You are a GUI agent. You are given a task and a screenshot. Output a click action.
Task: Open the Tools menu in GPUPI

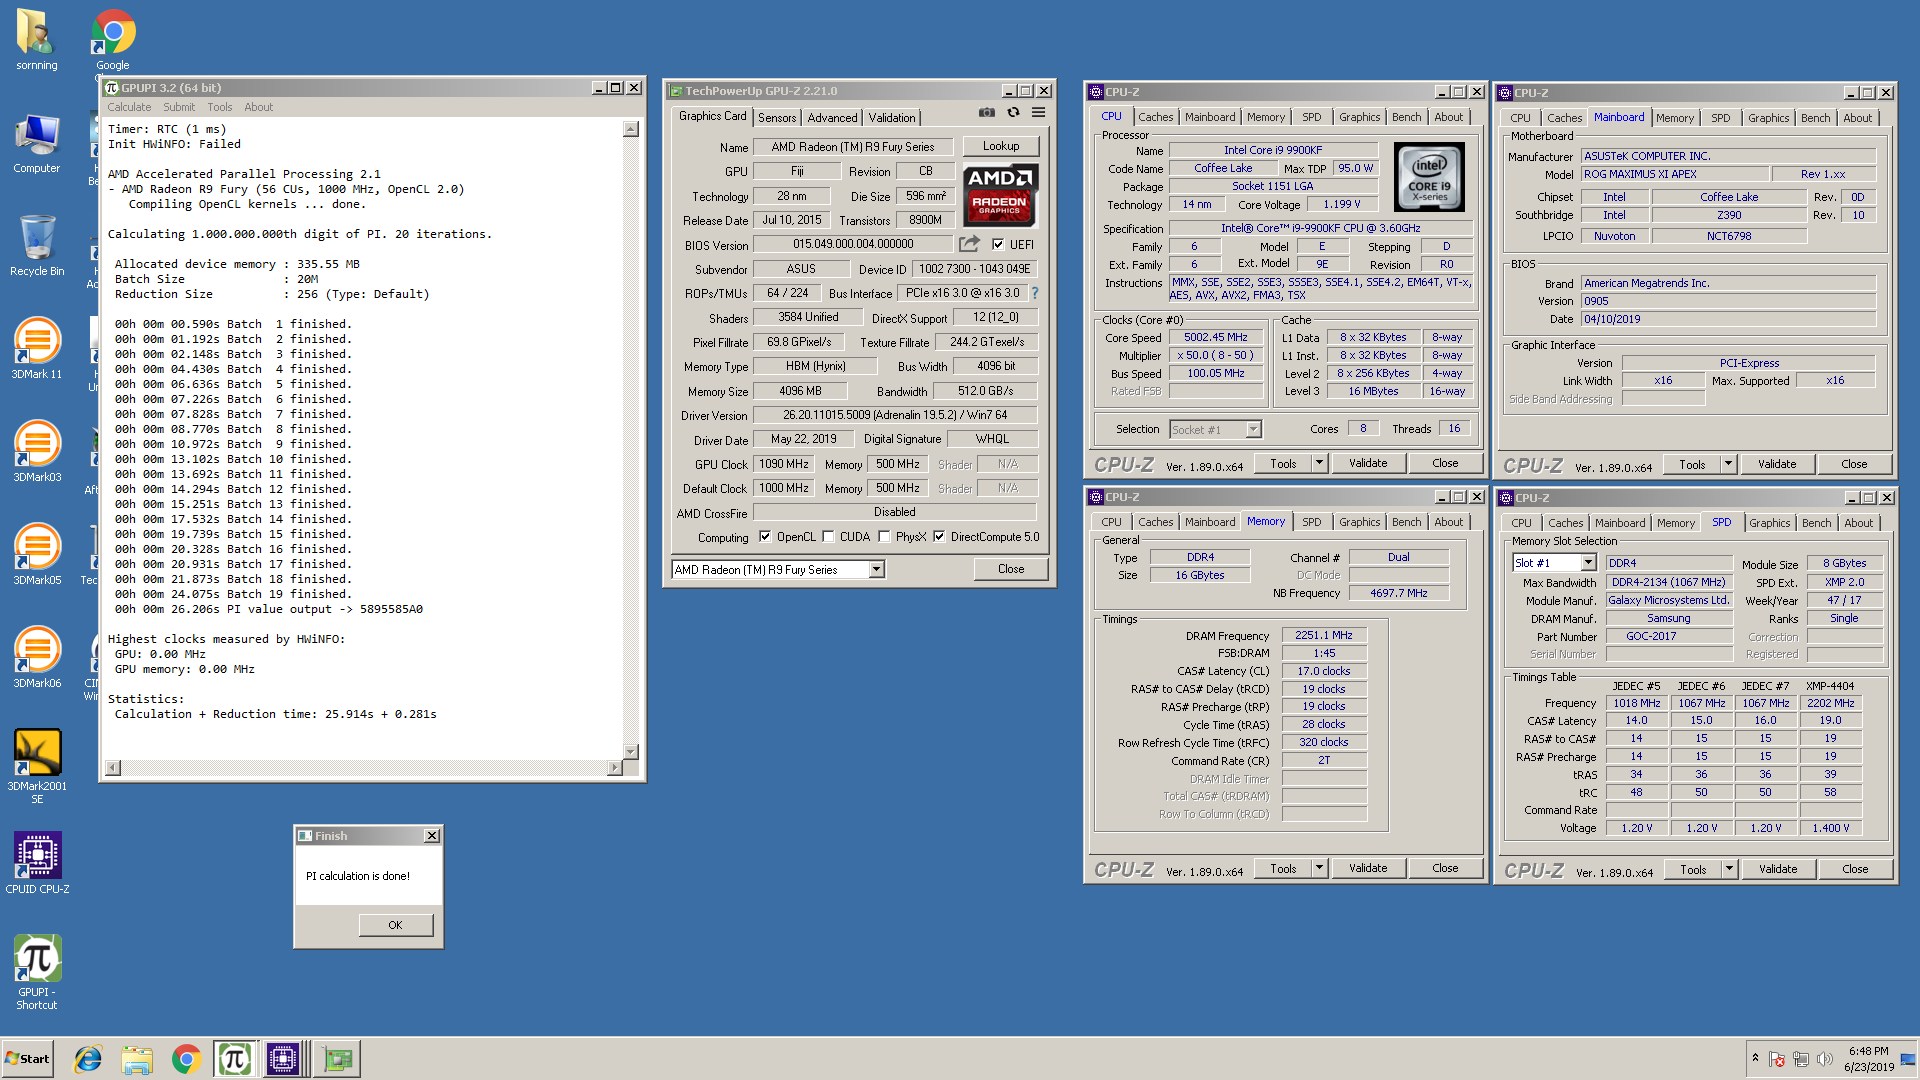click(219, 107)
